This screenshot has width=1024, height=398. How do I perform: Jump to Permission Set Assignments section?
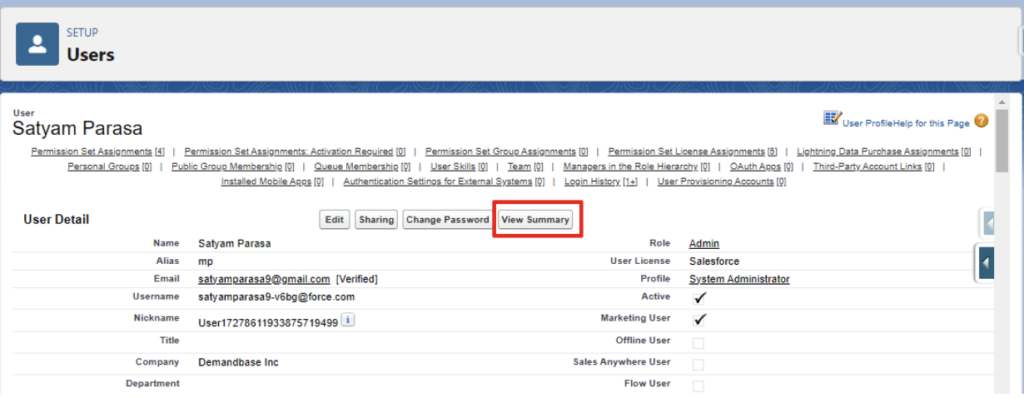pos(91,151)
